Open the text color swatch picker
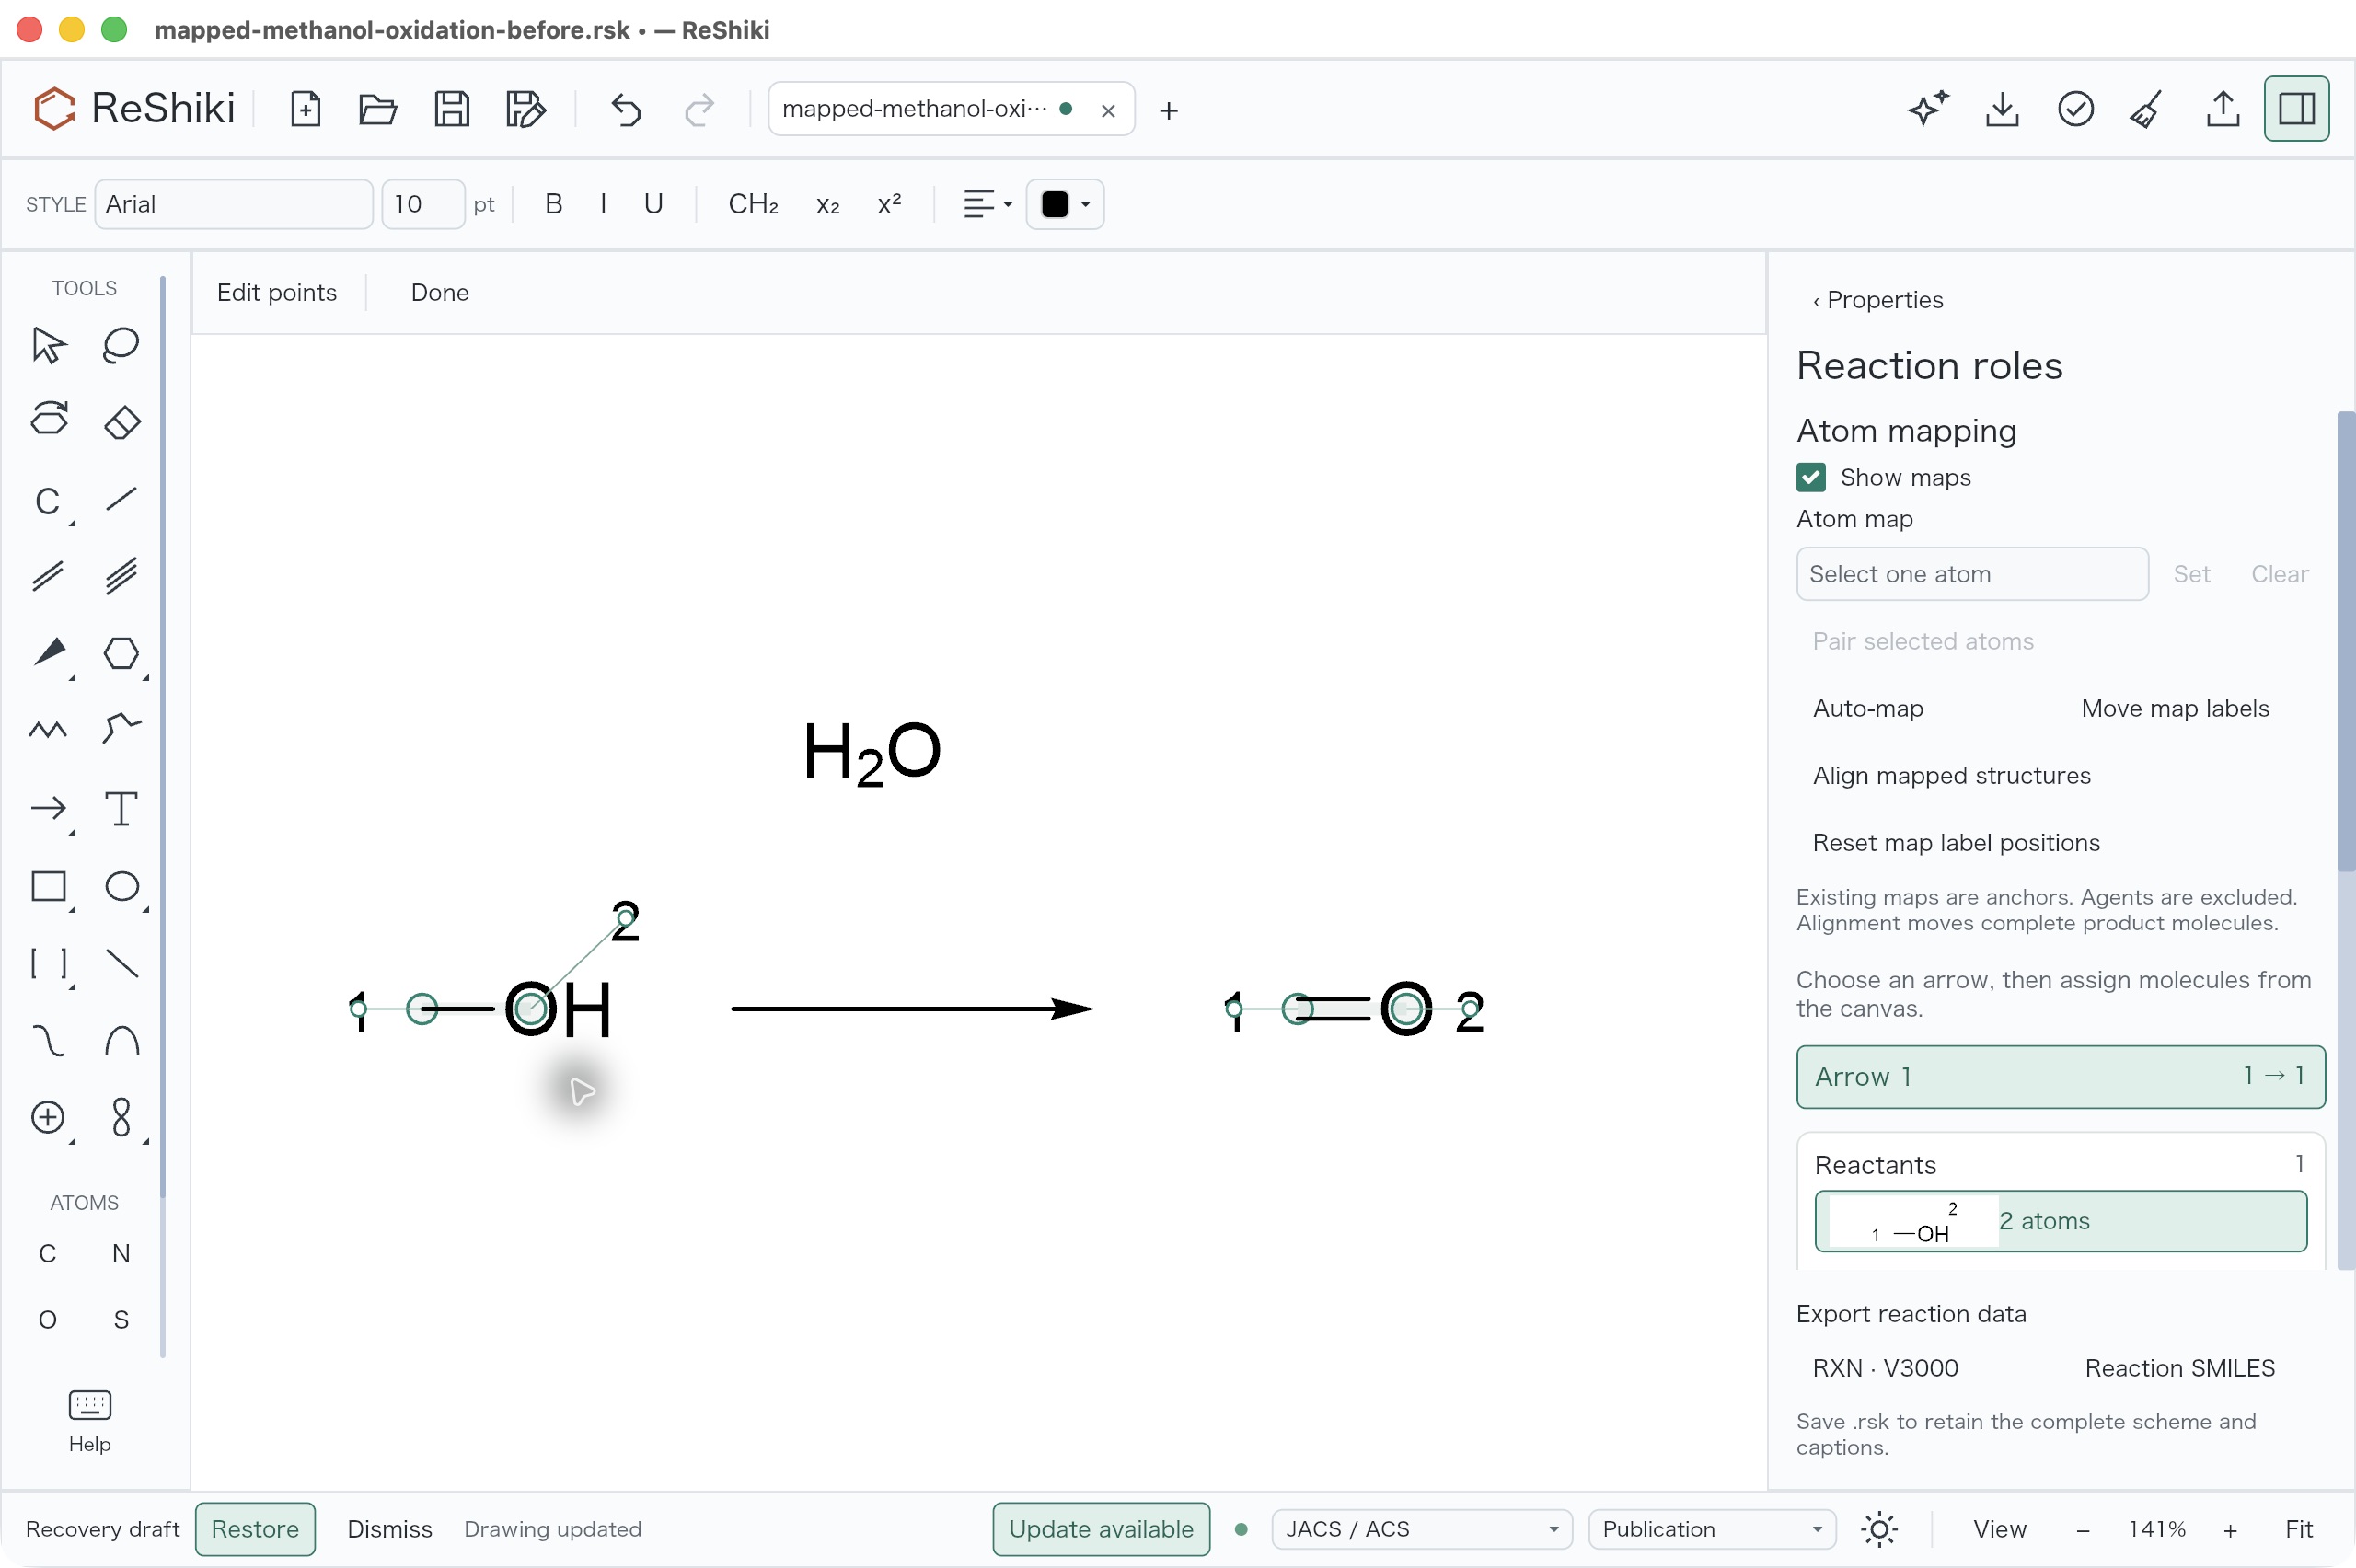The width and height of the screenshot is (2356, 1568). (x=1065, y=204)
